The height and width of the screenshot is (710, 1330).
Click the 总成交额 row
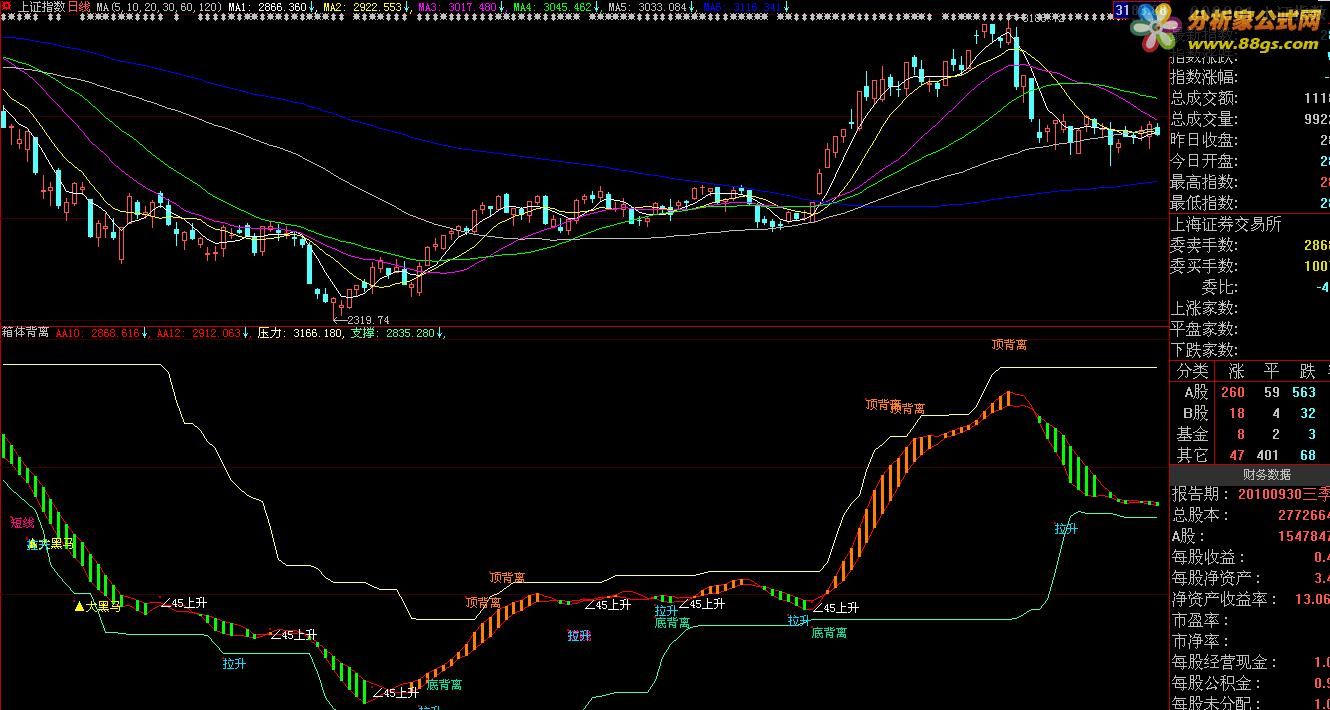[x=1249, y=98]
